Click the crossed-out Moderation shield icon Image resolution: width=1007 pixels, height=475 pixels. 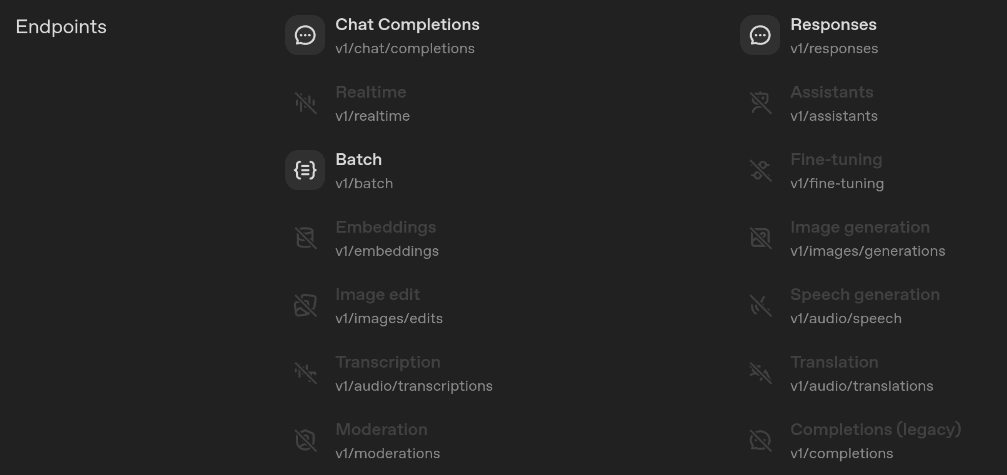click(x=305, y=441)
